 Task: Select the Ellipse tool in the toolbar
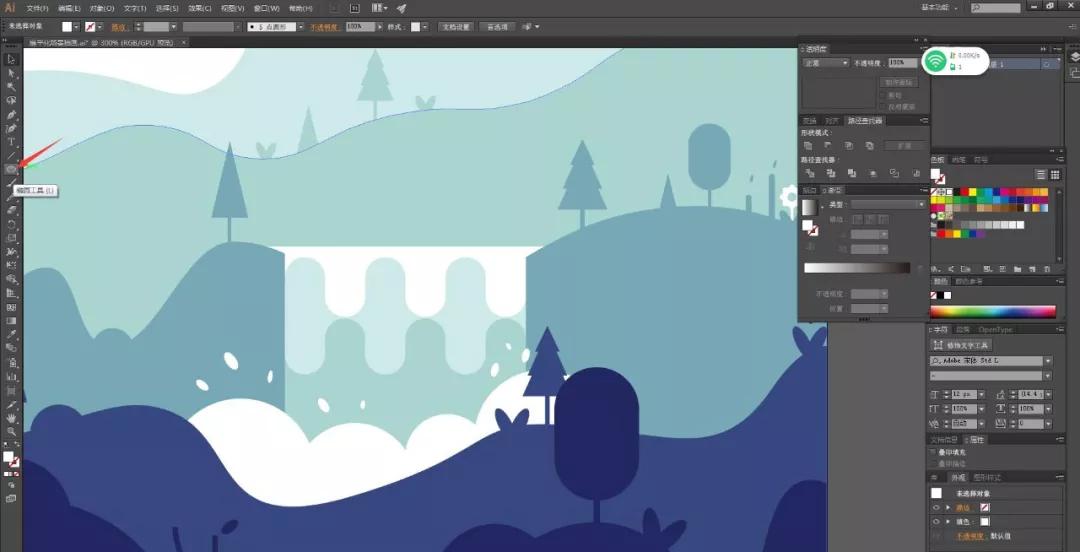(x=11, y=169)
